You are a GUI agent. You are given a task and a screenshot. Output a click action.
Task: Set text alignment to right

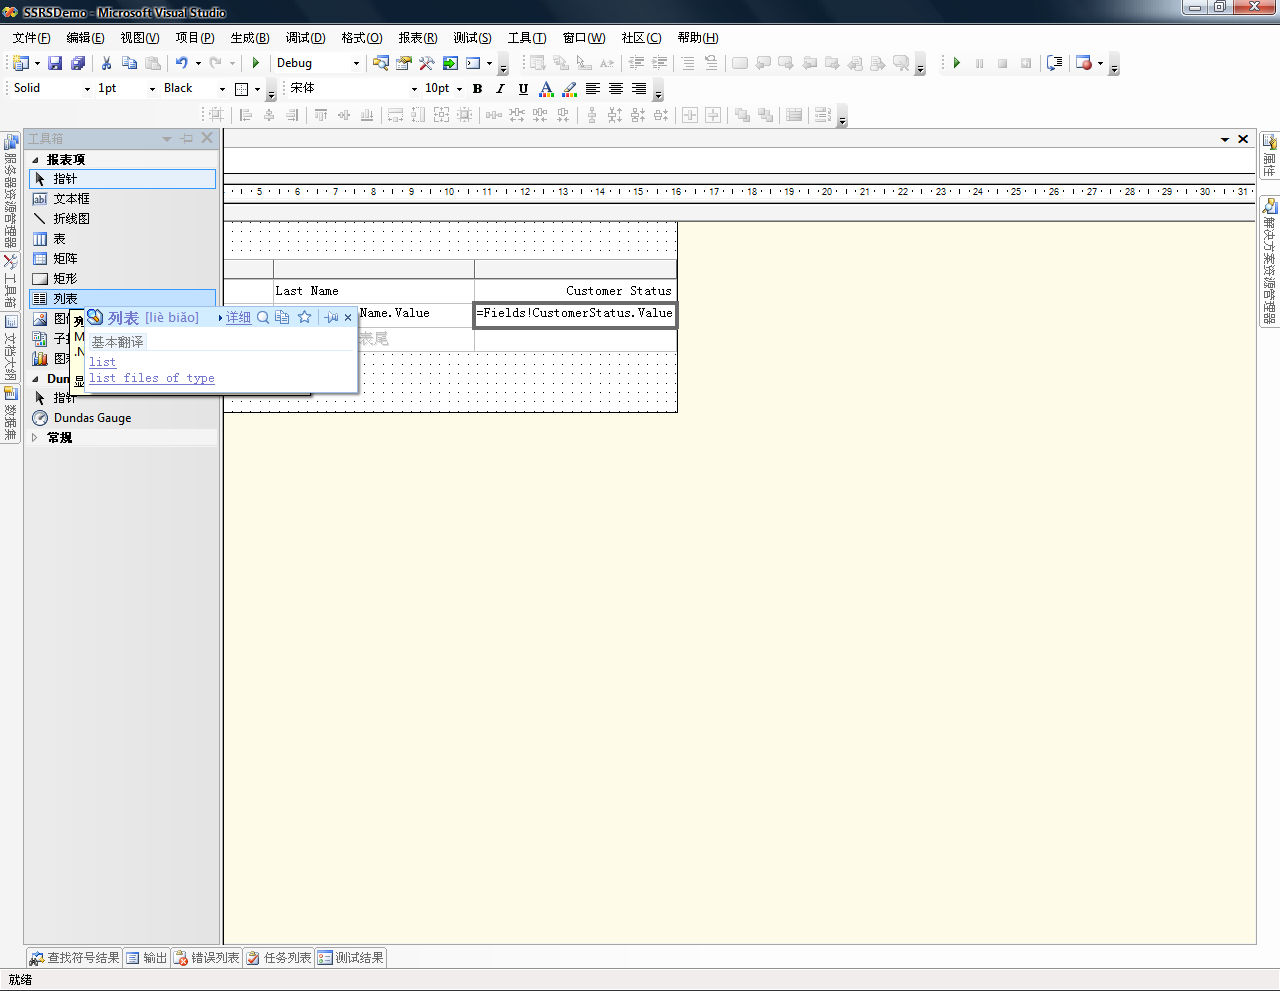click(x=639, y=89)
